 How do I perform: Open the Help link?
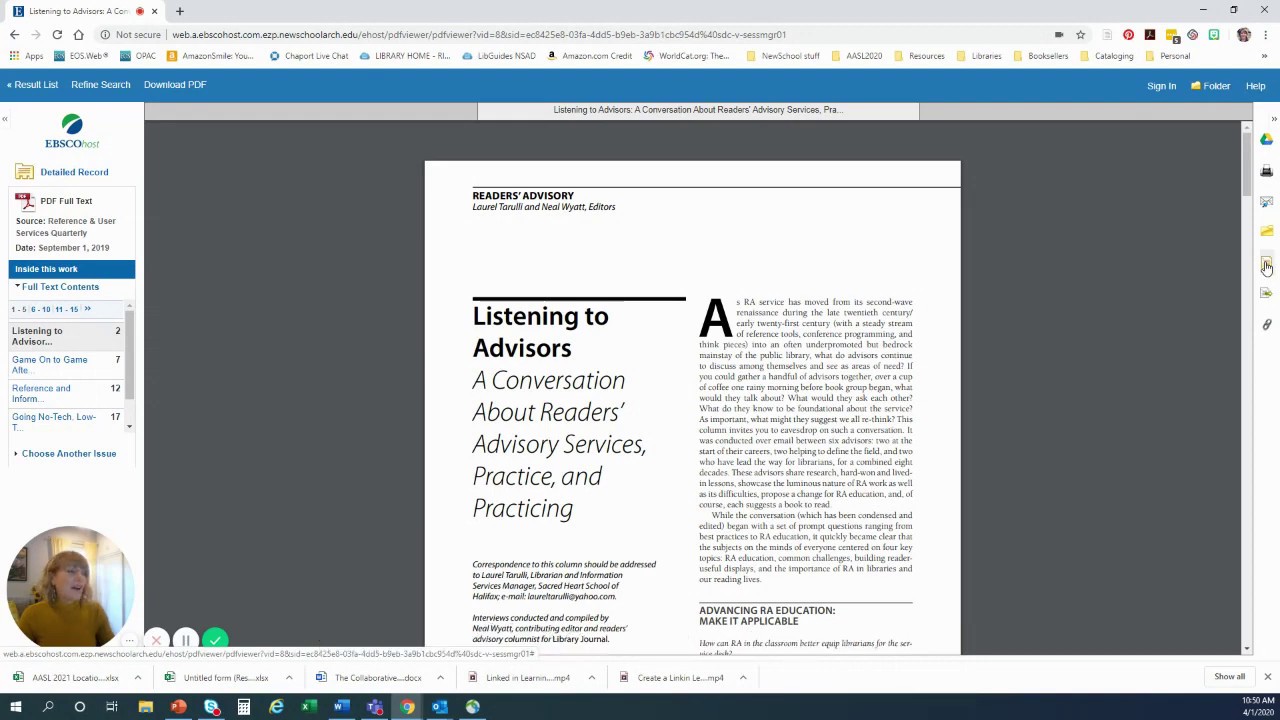[x=1255, y=86]
